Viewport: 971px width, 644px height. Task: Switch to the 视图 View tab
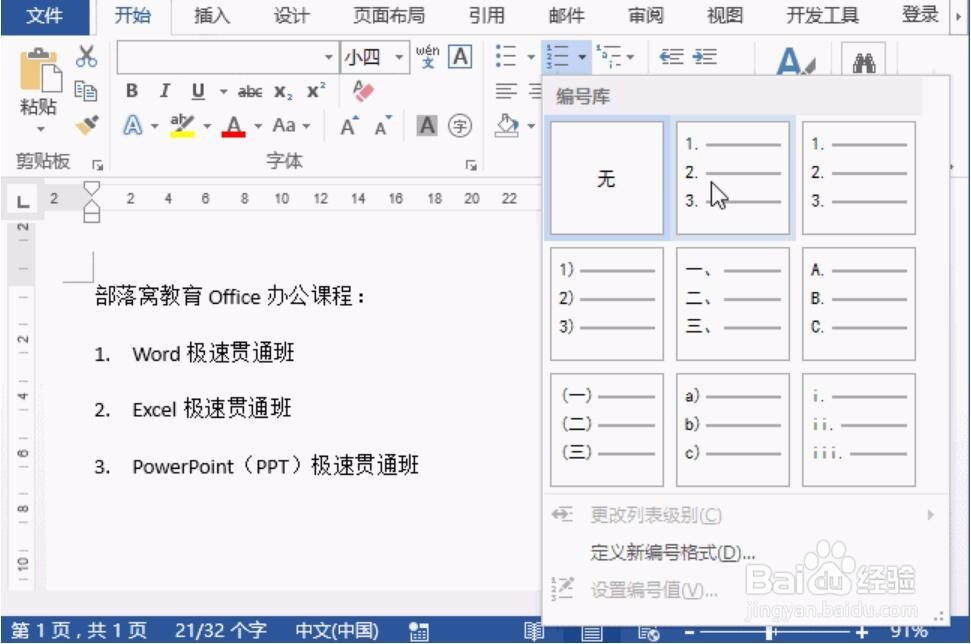pos(725,15)
